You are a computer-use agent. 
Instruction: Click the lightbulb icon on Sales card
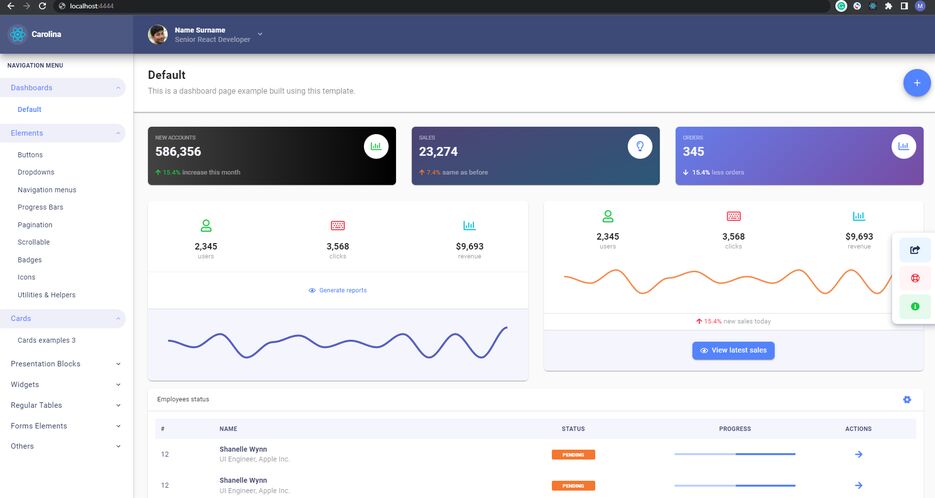click(640, 146)
